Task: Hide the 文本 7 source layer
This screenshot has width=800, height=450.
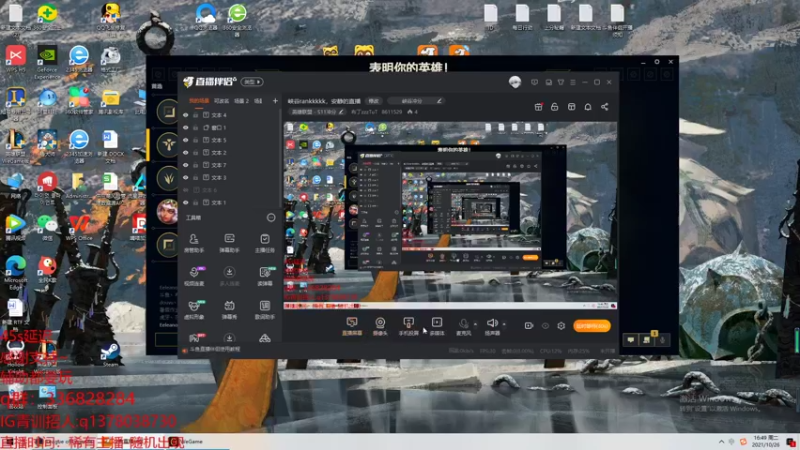Action: 186,165
